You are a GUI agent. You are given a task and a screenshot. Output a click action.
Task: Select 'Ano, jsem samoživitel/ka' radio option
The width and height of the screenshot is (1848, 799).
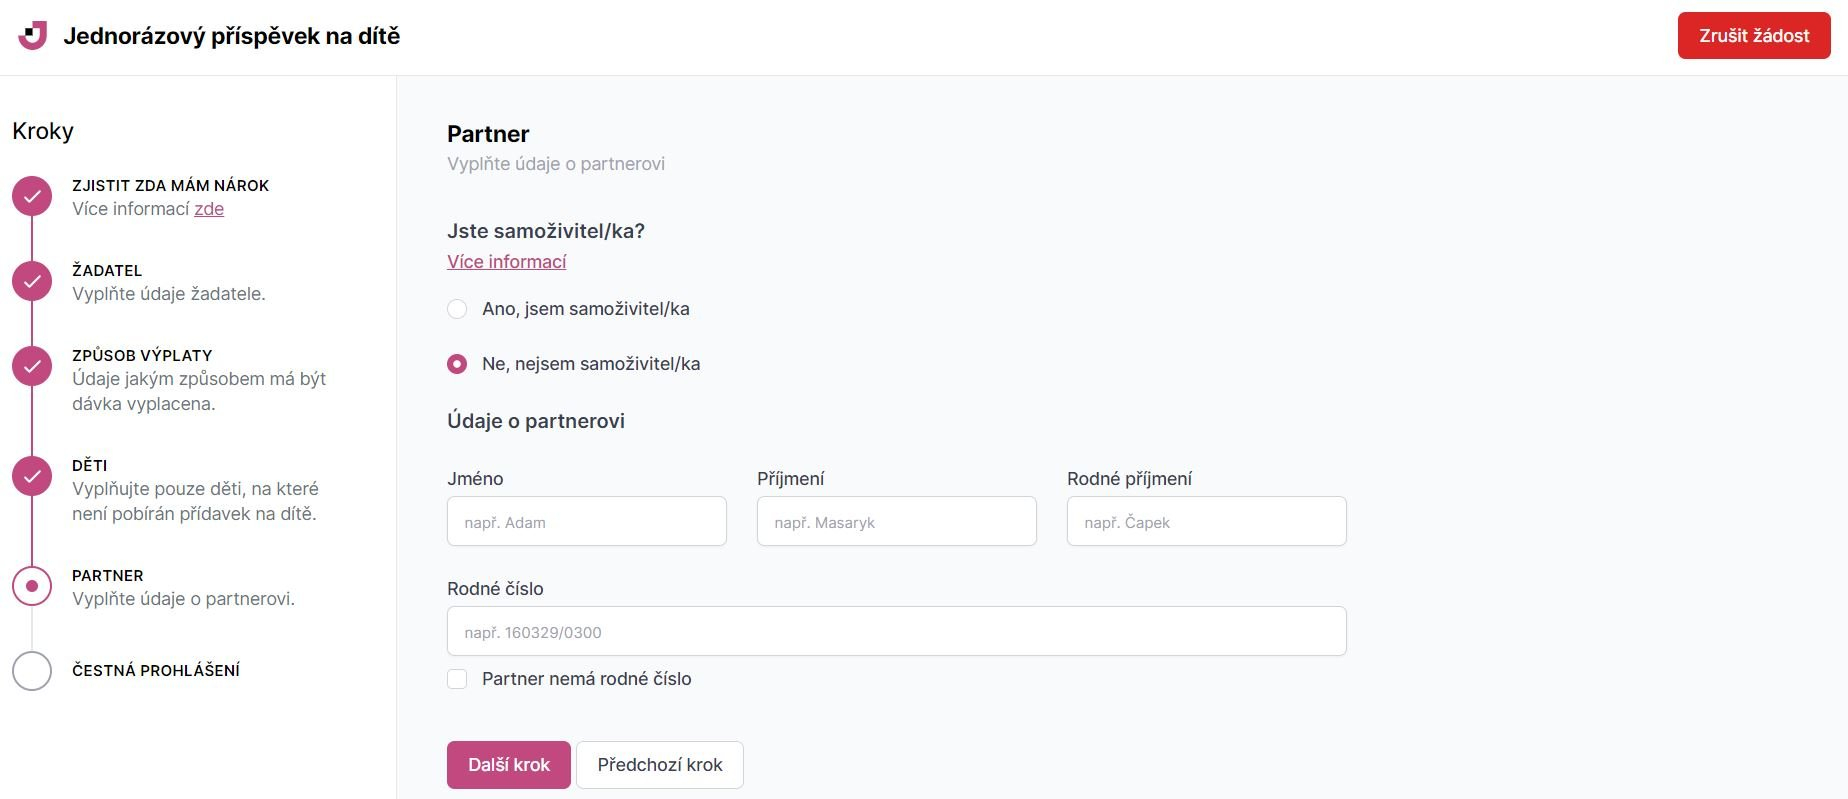click(457, 309)
